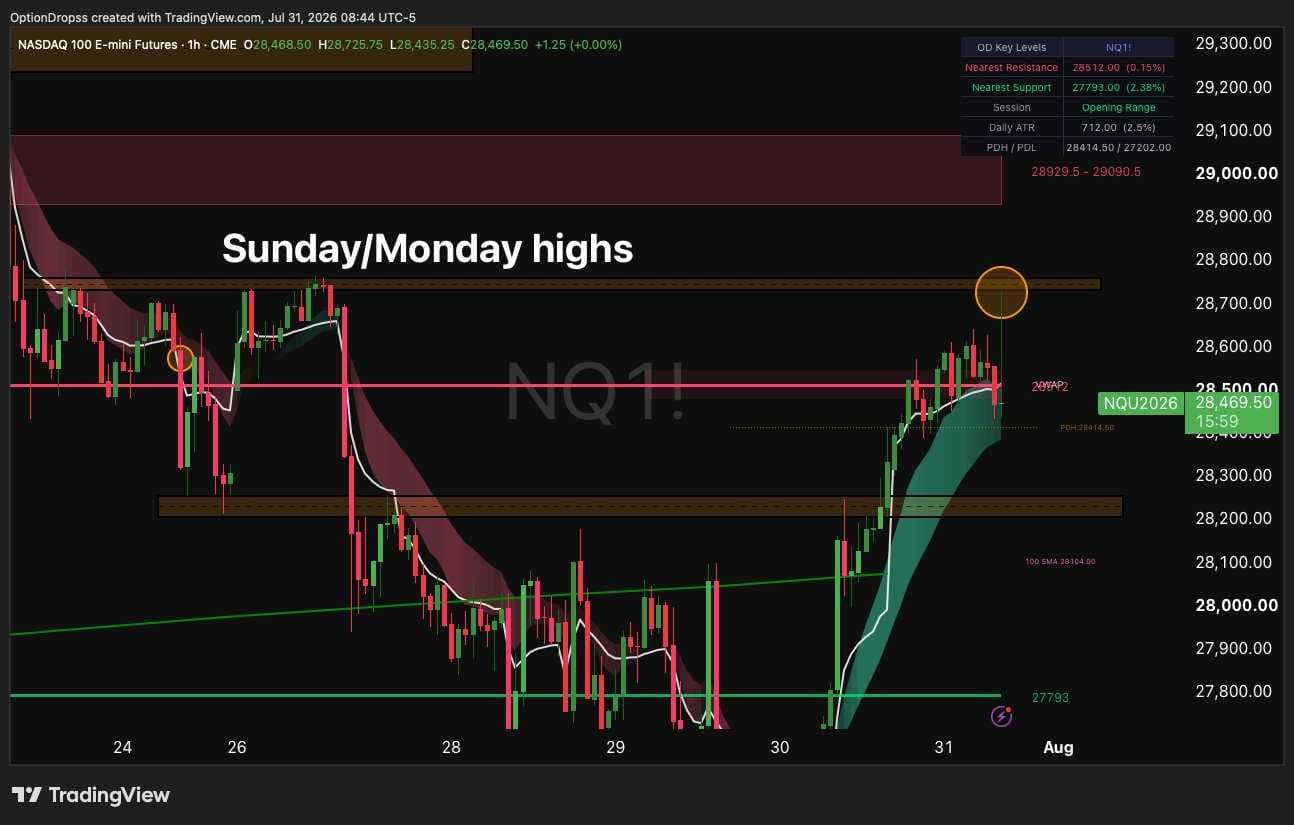
Task: Click the small orange circle near the 24th
Action: (180, 358)
